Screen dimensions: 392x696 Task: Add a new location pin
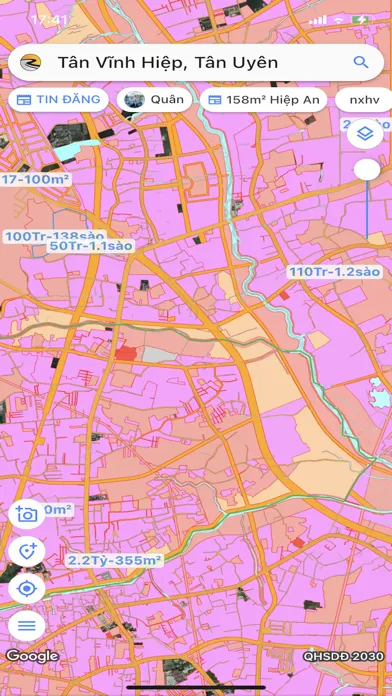tap(27, 551)
